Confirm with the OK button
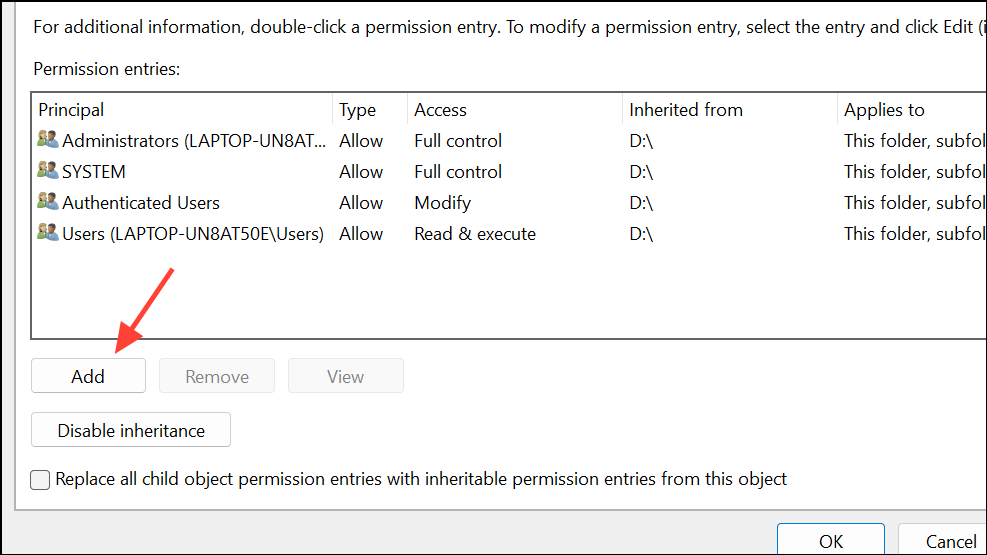This screenshot has height=555, width=987. tap(831, 541)
